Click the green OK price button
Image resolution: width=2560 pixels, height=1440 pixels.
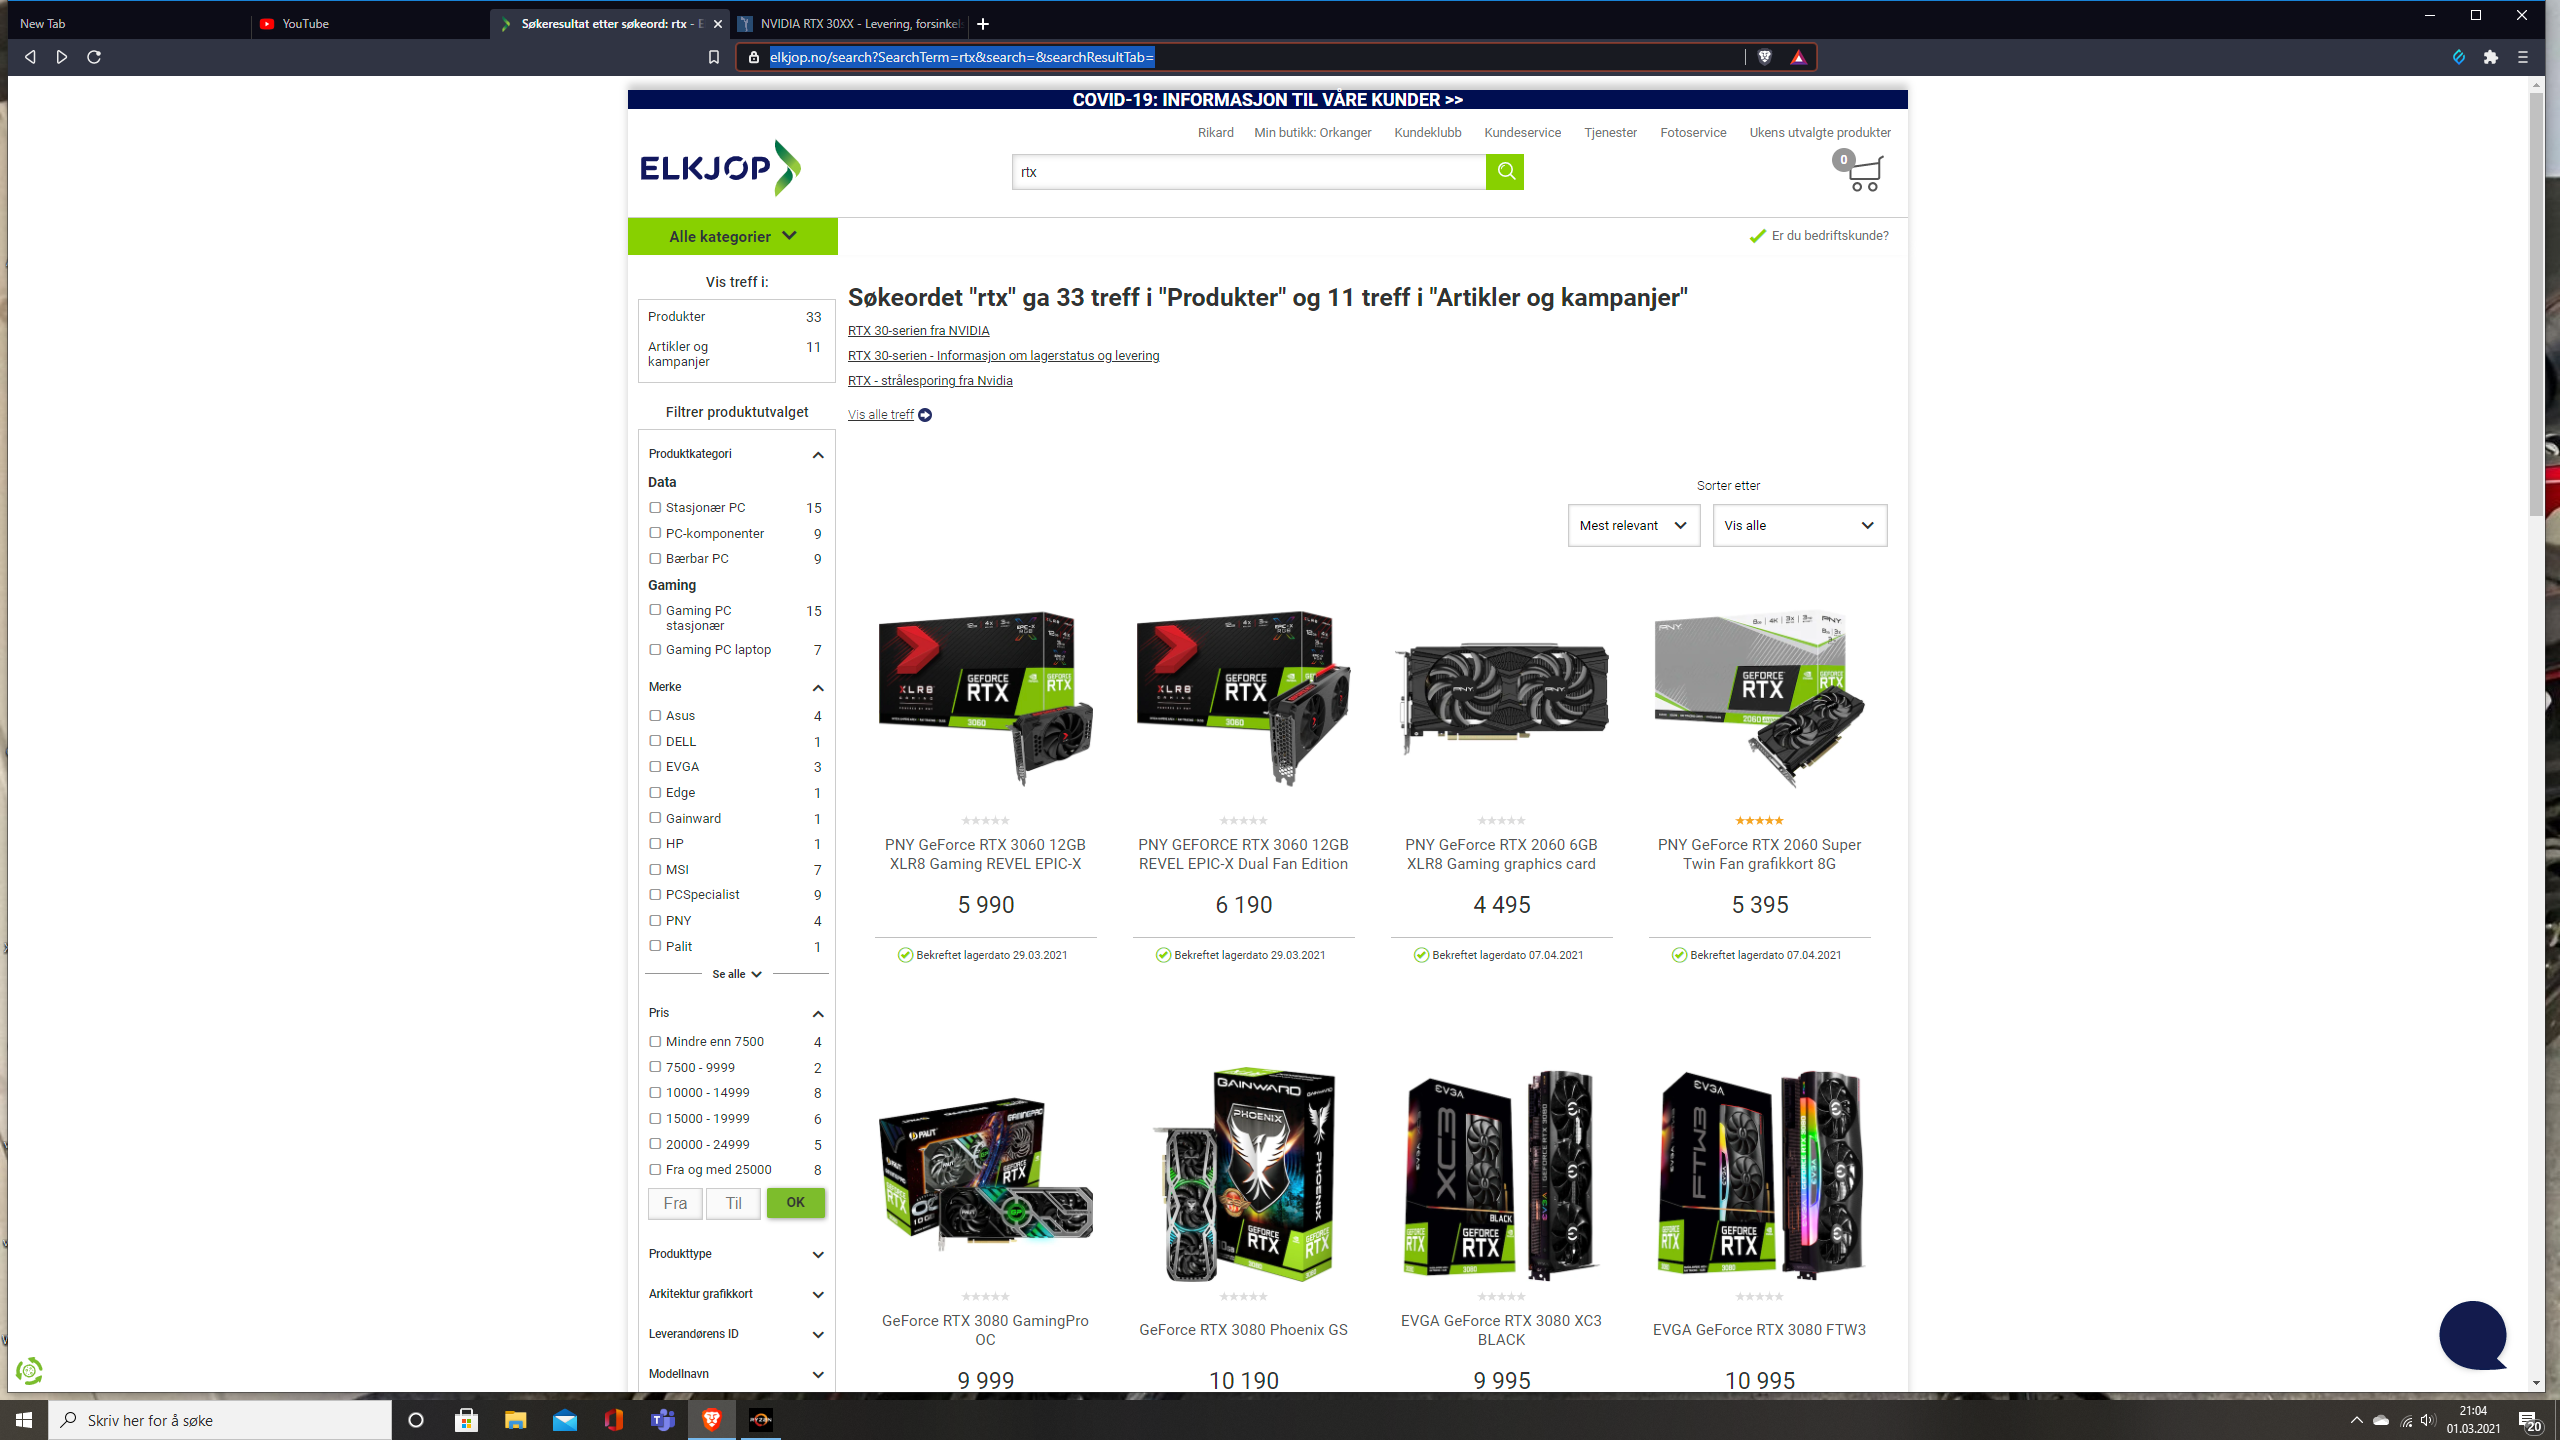point(796,1203)
